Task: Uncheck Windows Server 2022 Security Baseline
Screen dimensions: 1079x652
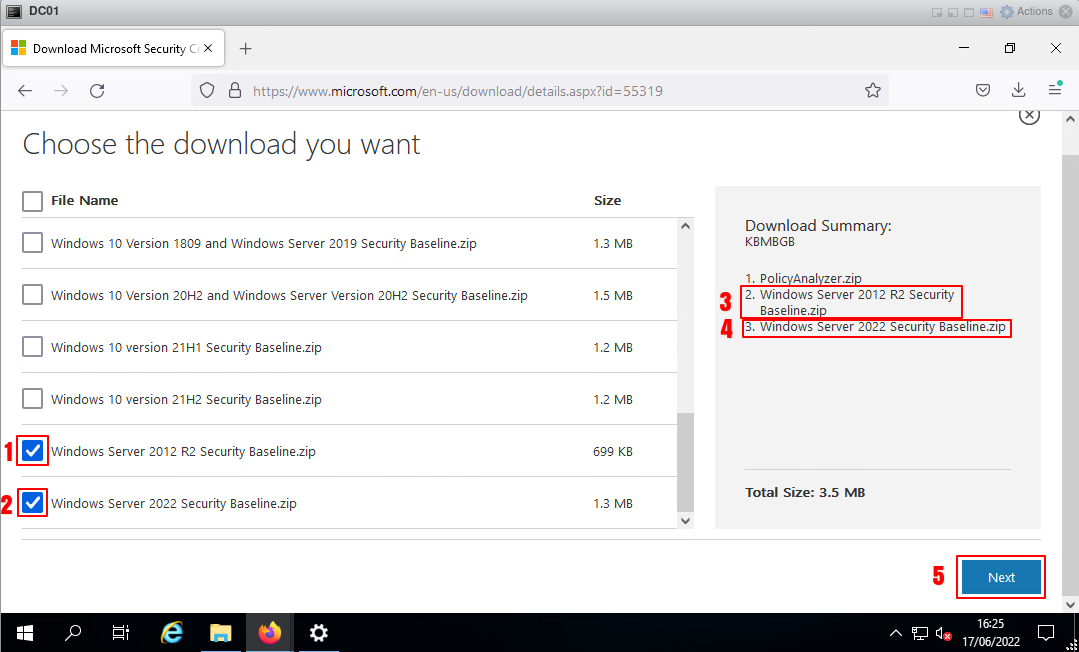Action: 33,503
